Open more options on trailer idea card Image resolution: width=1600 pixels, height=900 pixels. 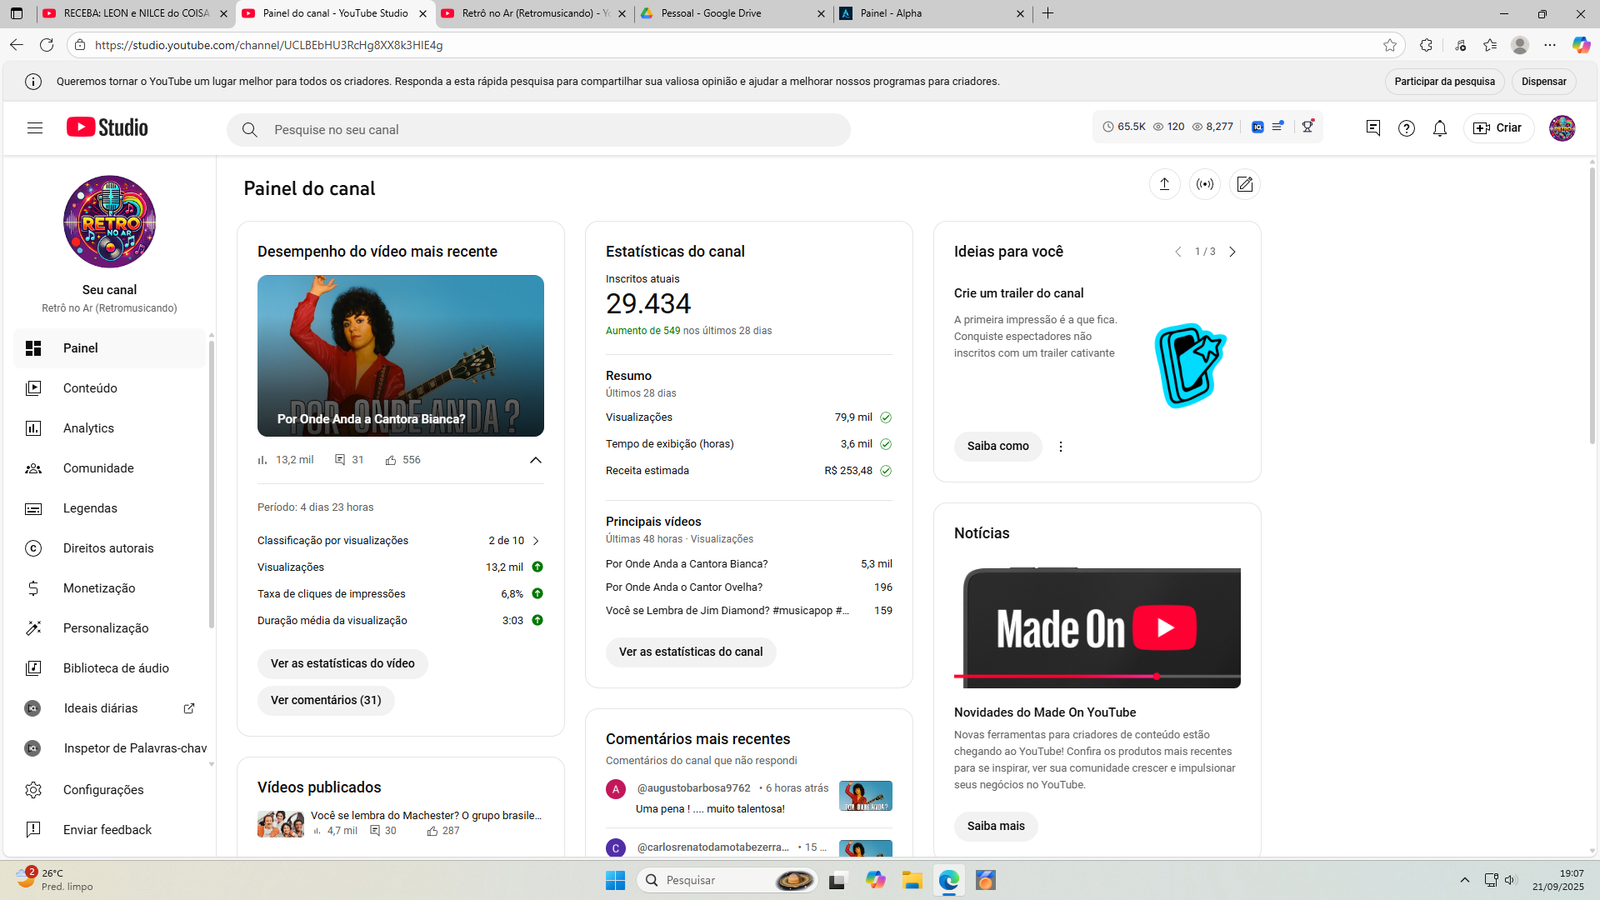coord(1061,447)
